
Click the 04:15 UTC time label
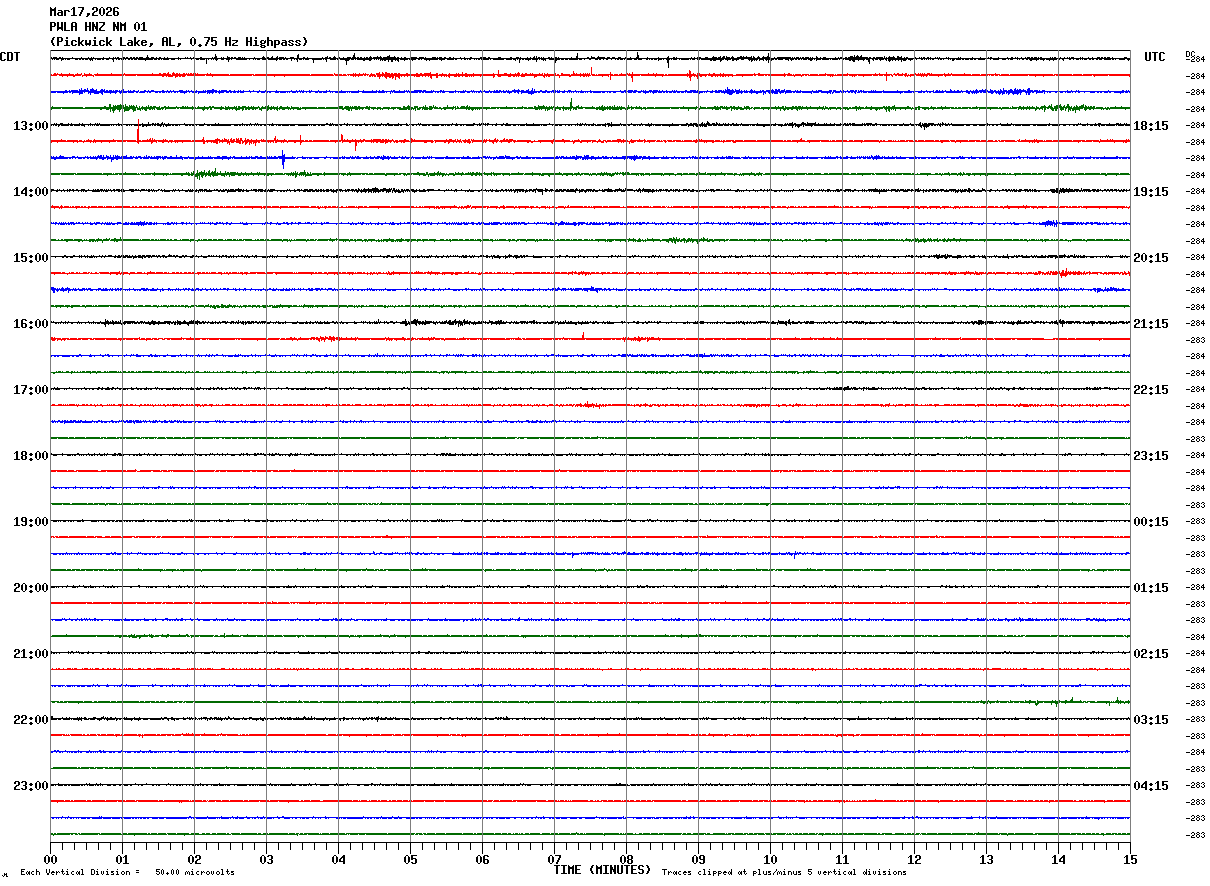pos(1151,786)
